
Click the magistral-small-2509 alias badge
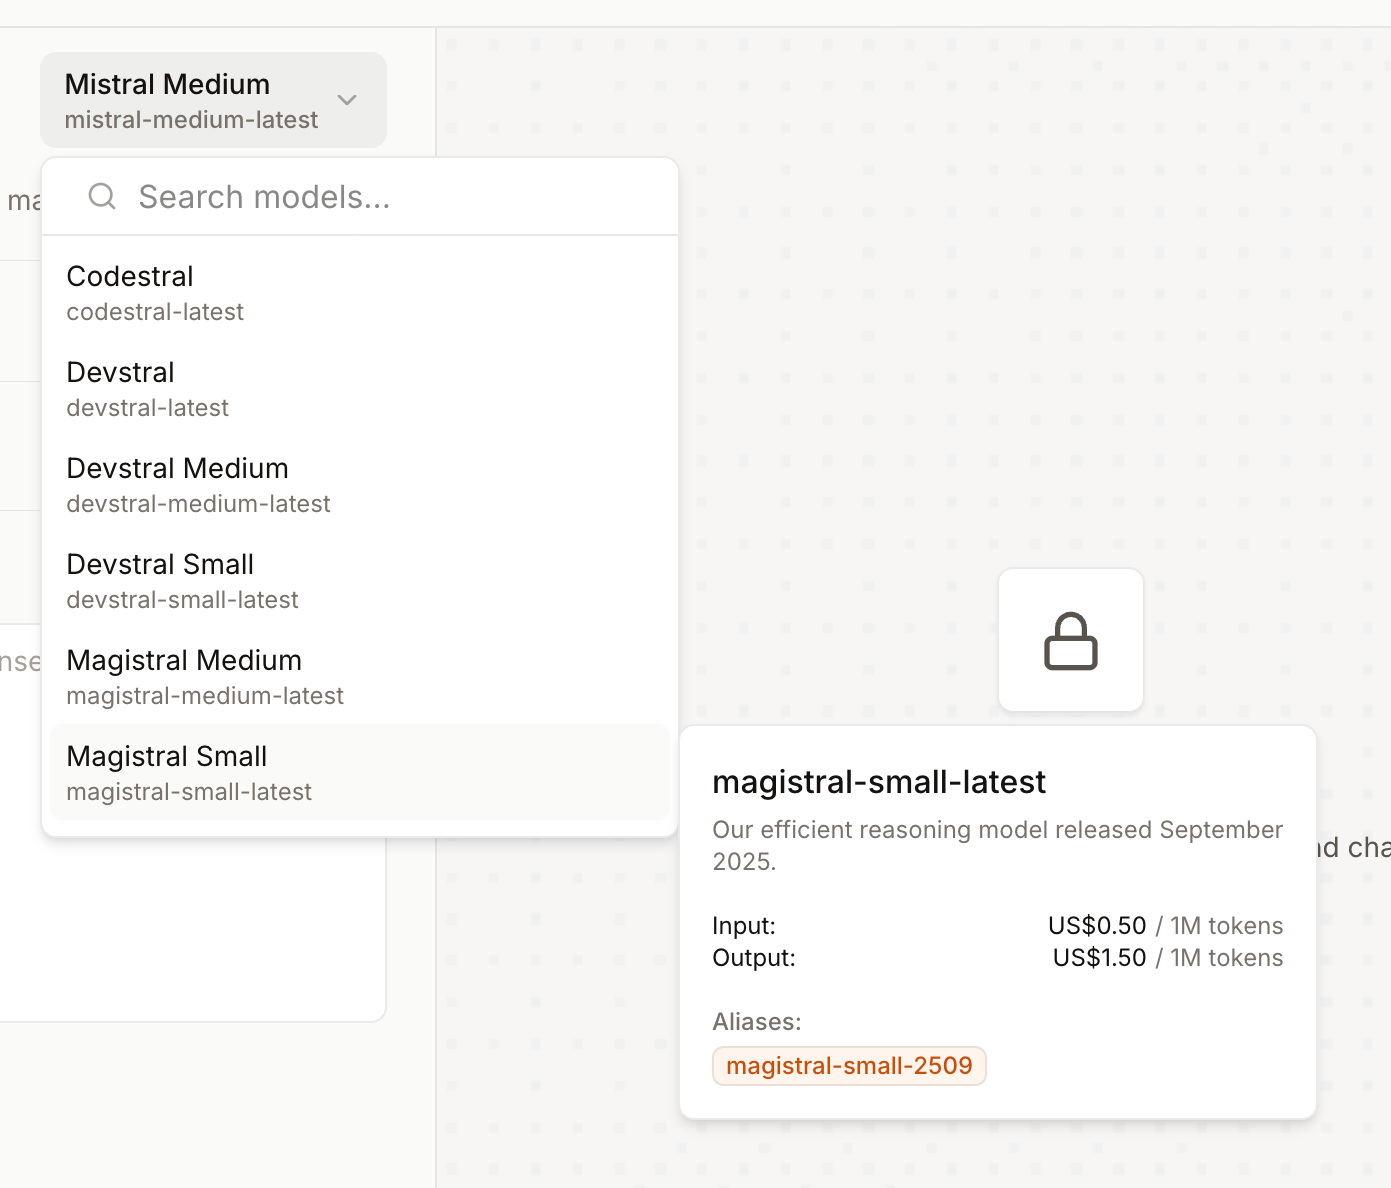click(849, 1066)
